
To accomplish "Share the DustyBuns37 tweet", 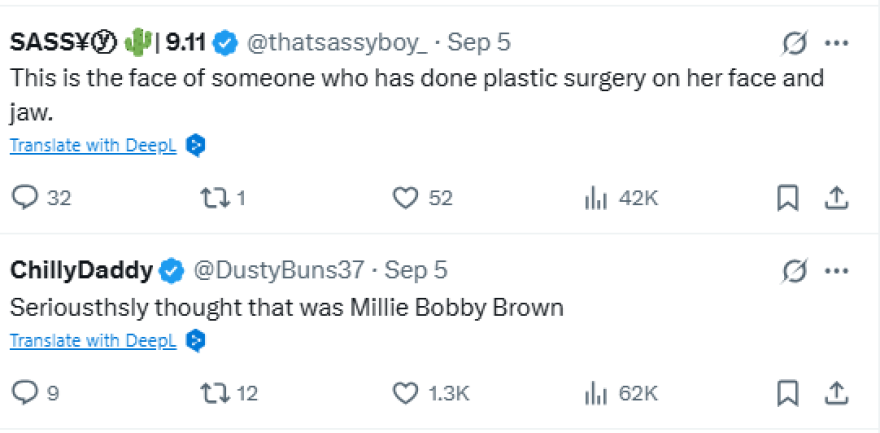I will tap(837, 393).
